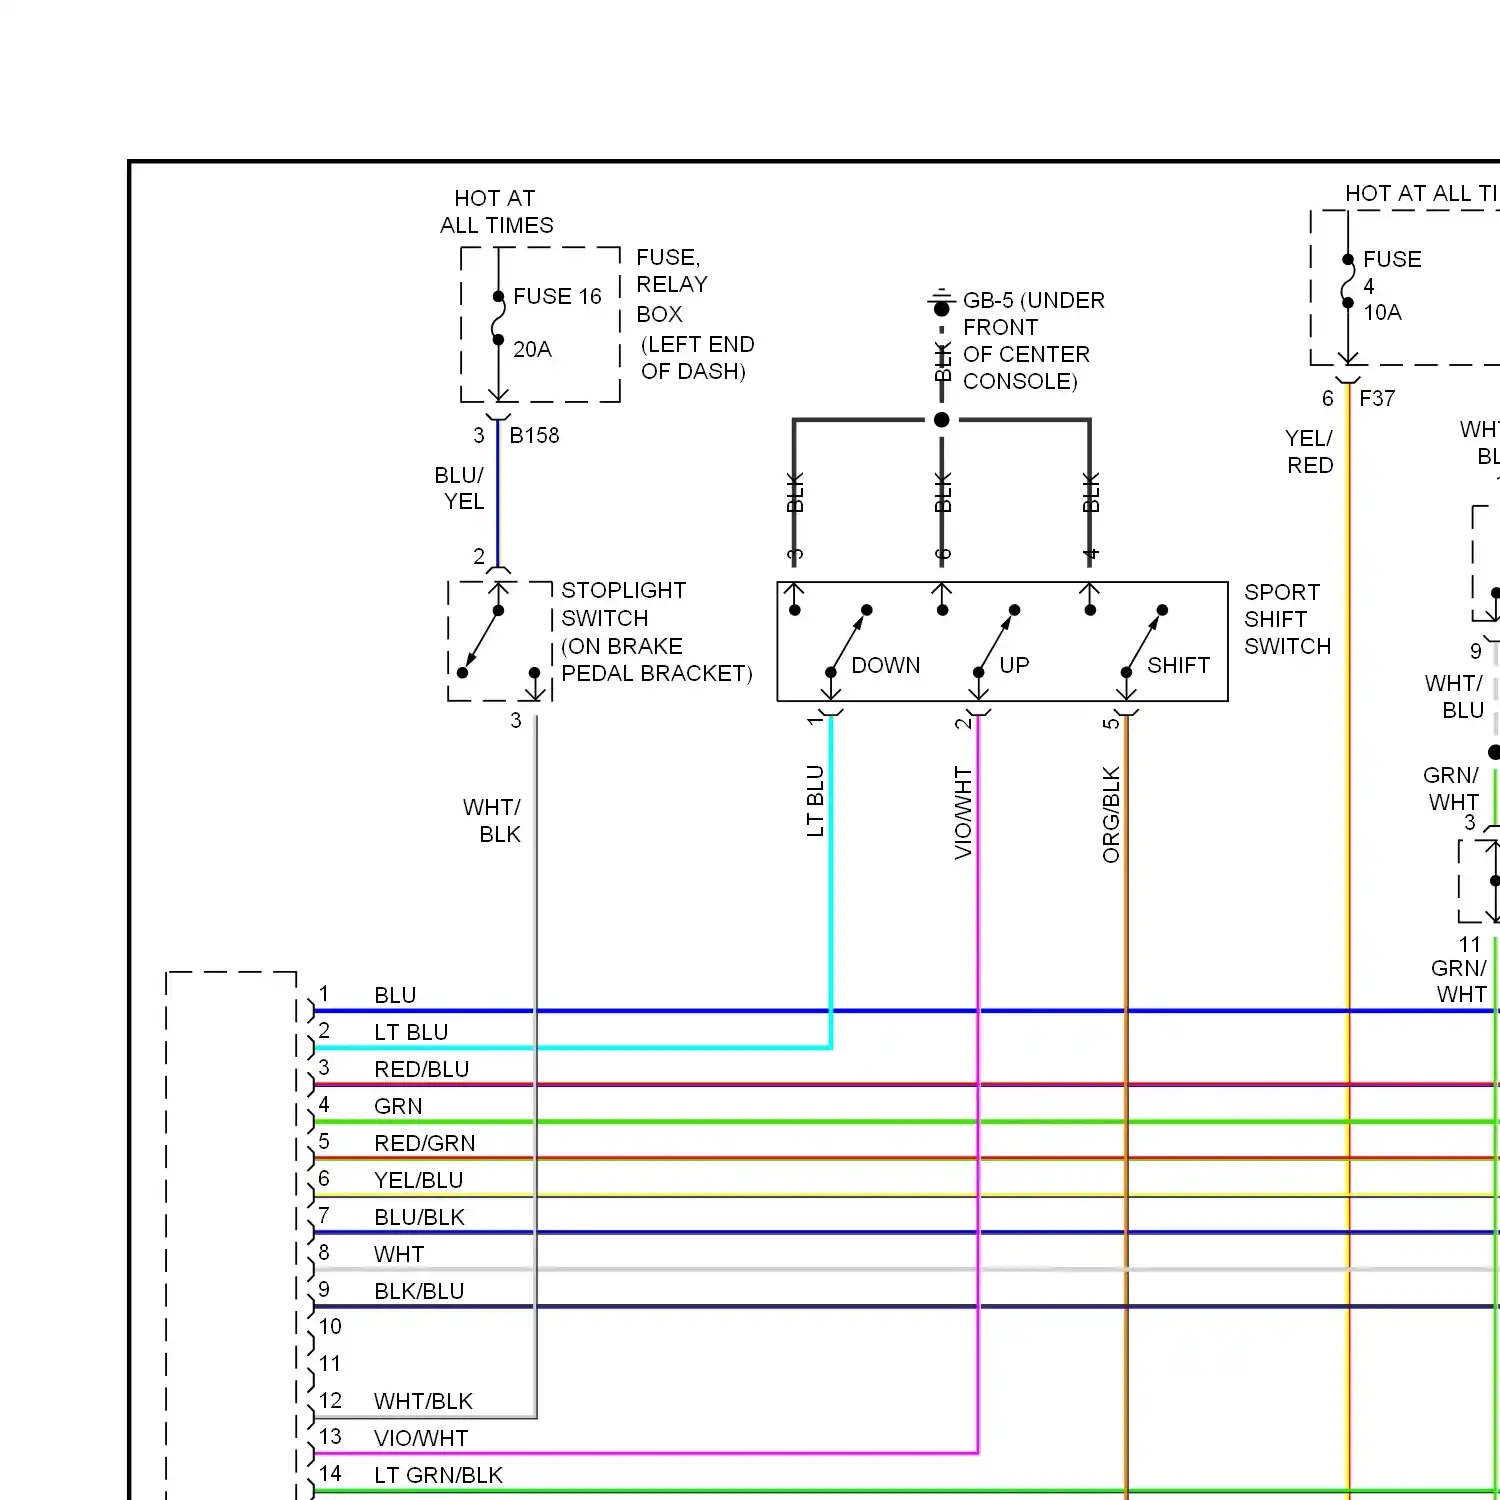This screenshot has height=1500, width=1500.
Task: Click pin 2 LT BLU connector label
Action: pos(411,1032)
